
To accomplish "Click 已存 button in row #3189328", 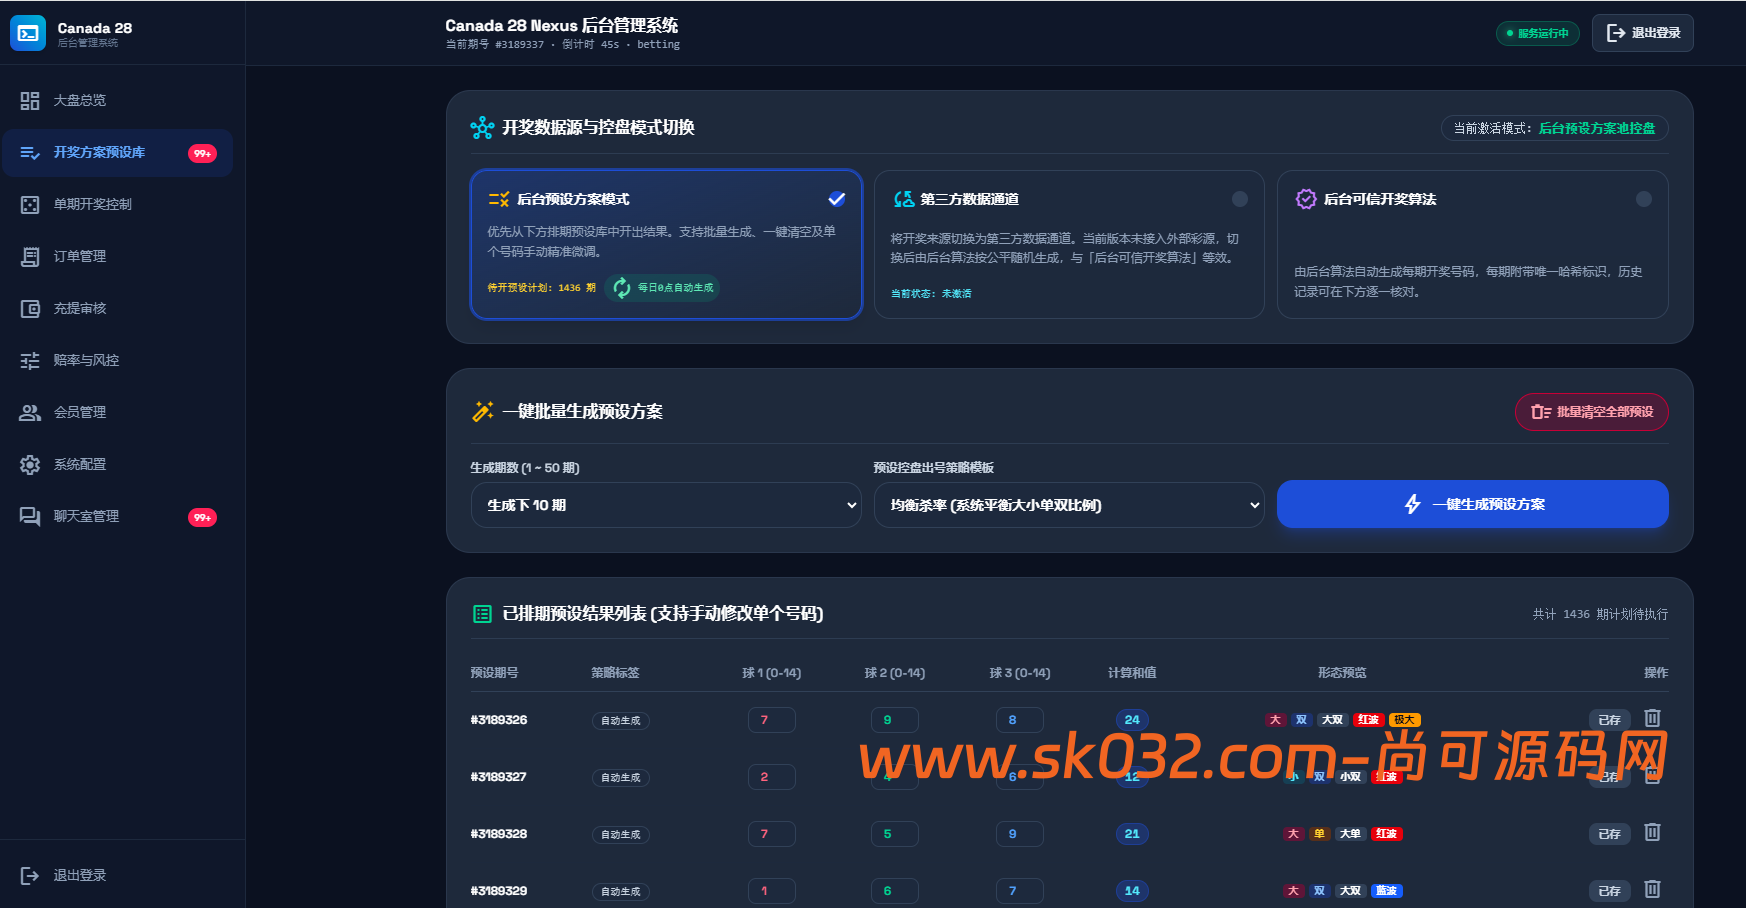I will point(1609,834).
